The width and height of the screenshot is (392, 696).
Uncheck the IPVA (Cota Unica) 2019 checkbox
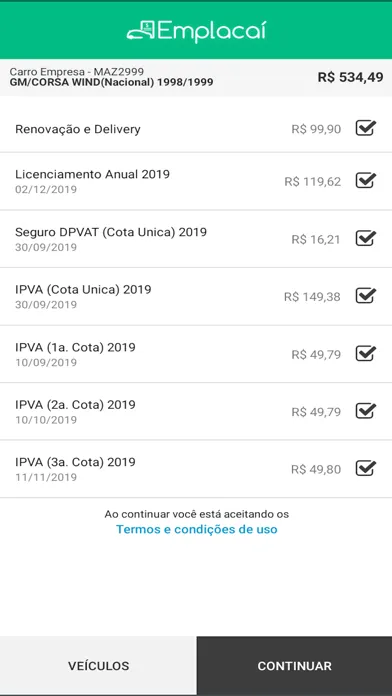366,296
